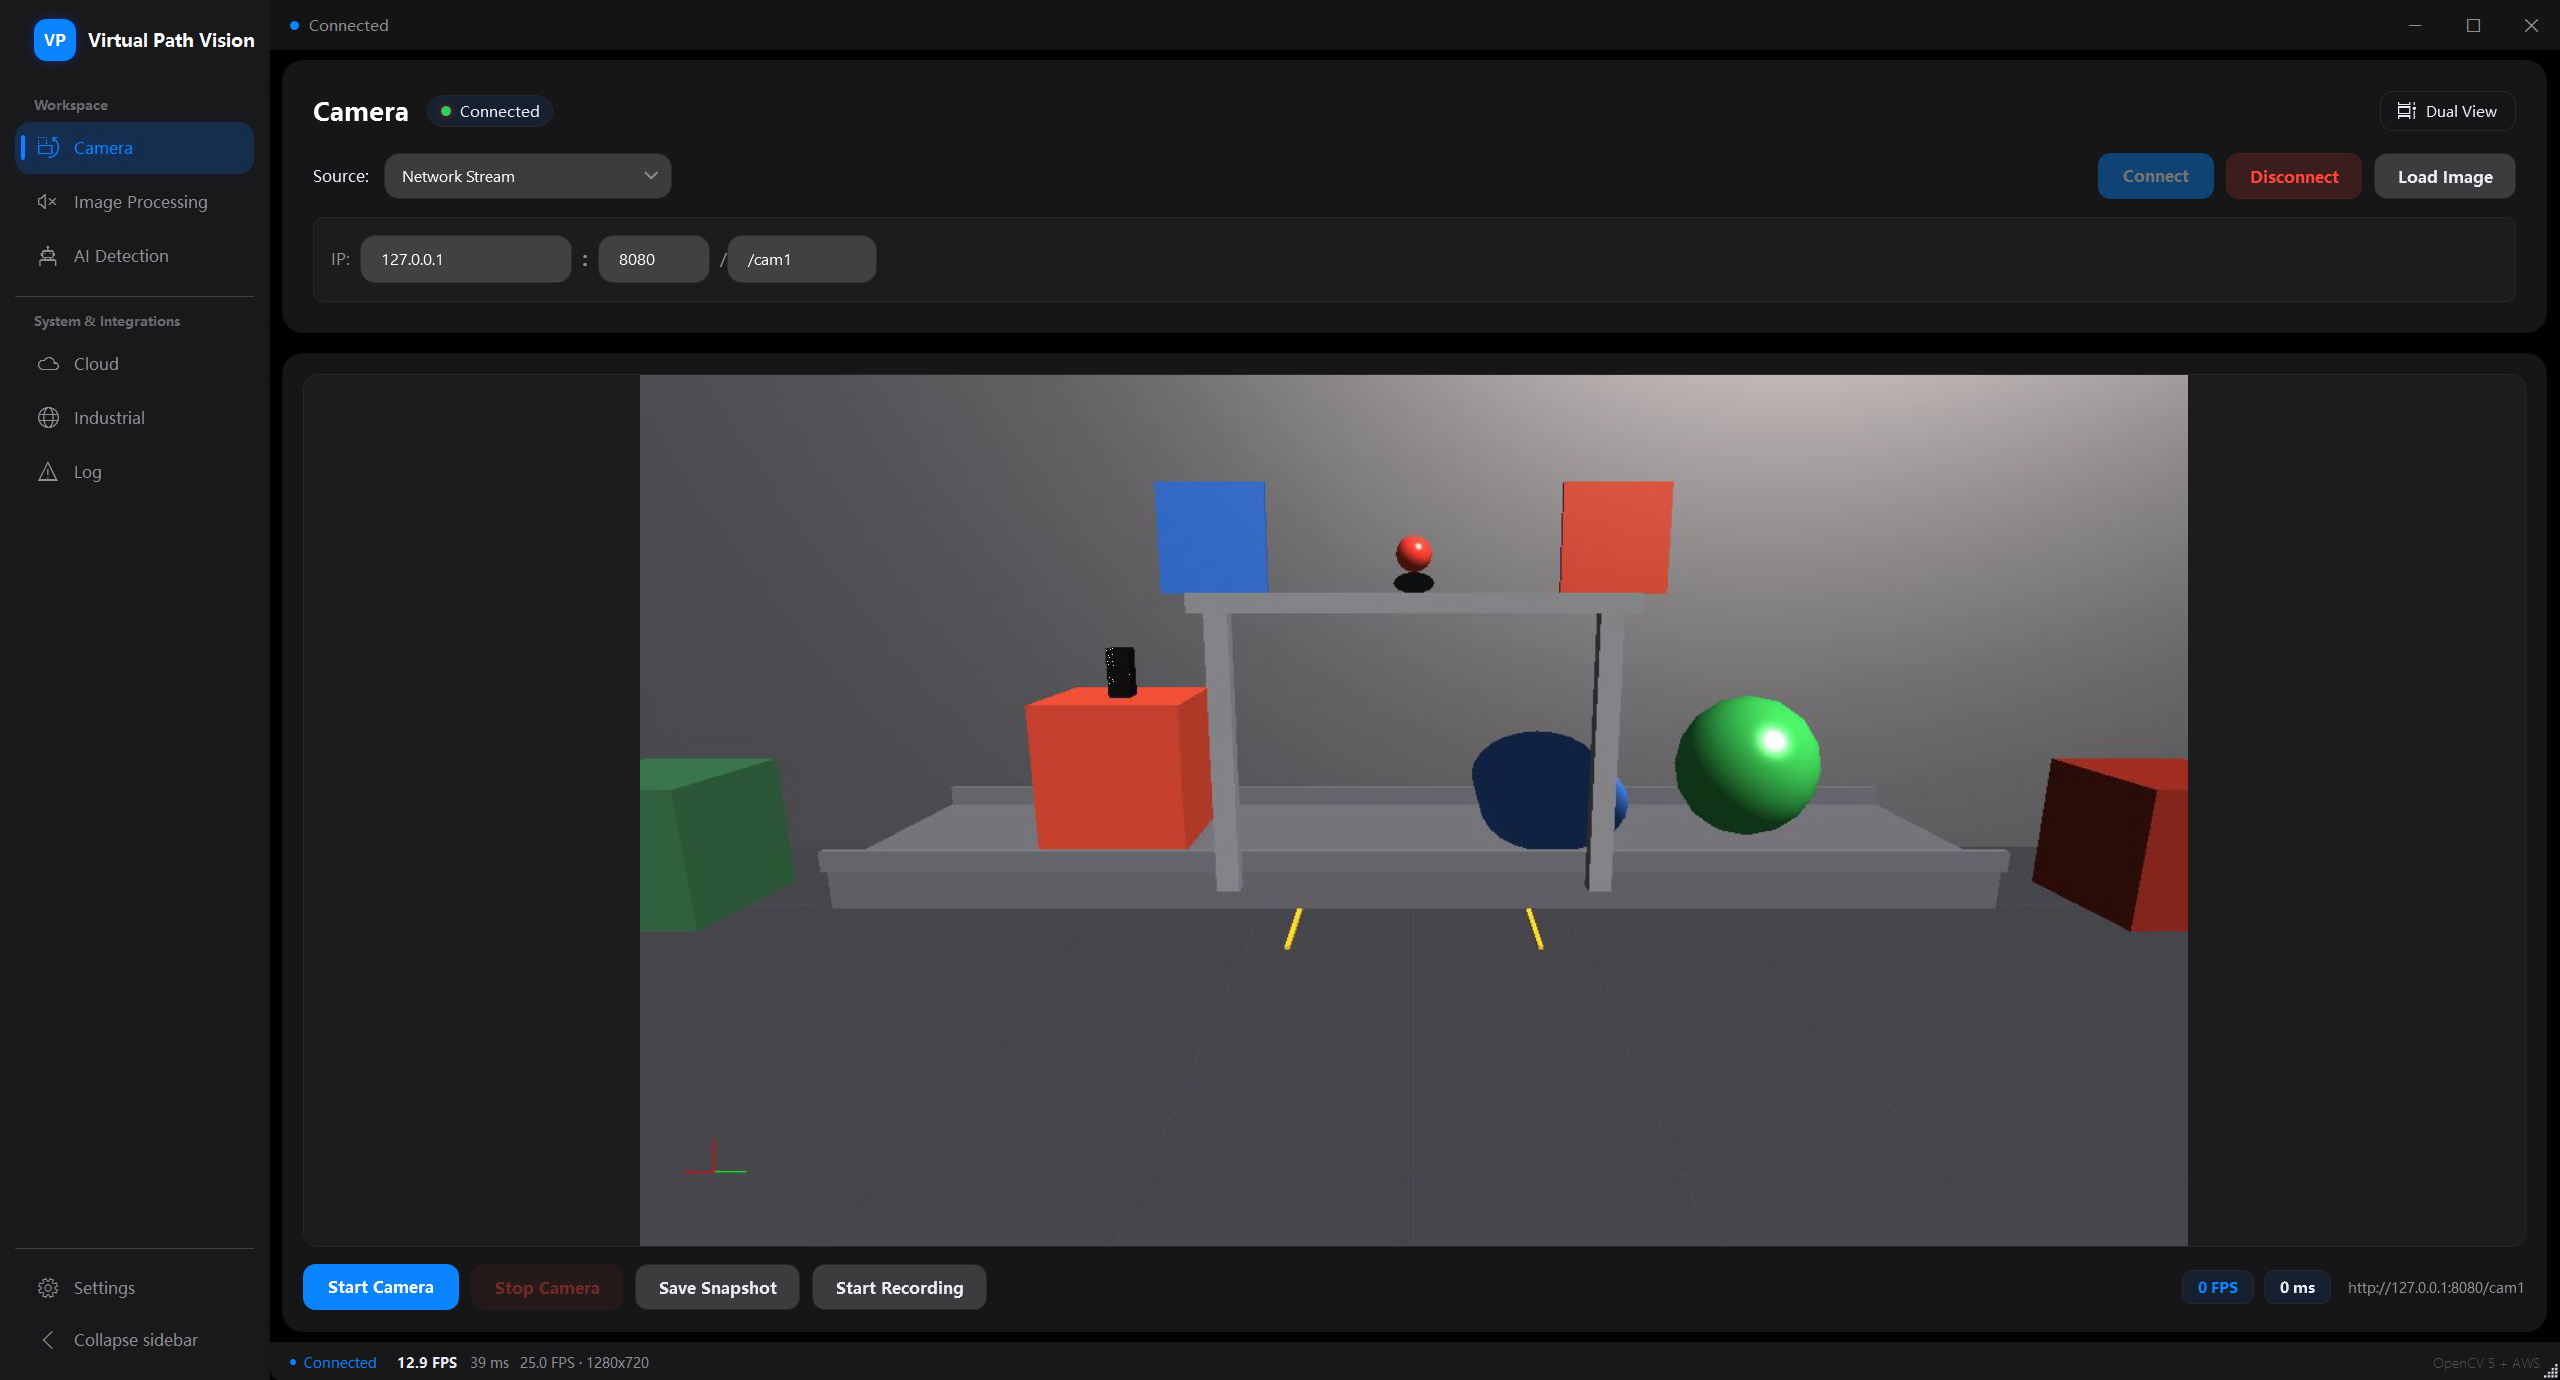2560x1380 pixels.
Task: Maximize the application window
Action: [x=2473, y=25]
